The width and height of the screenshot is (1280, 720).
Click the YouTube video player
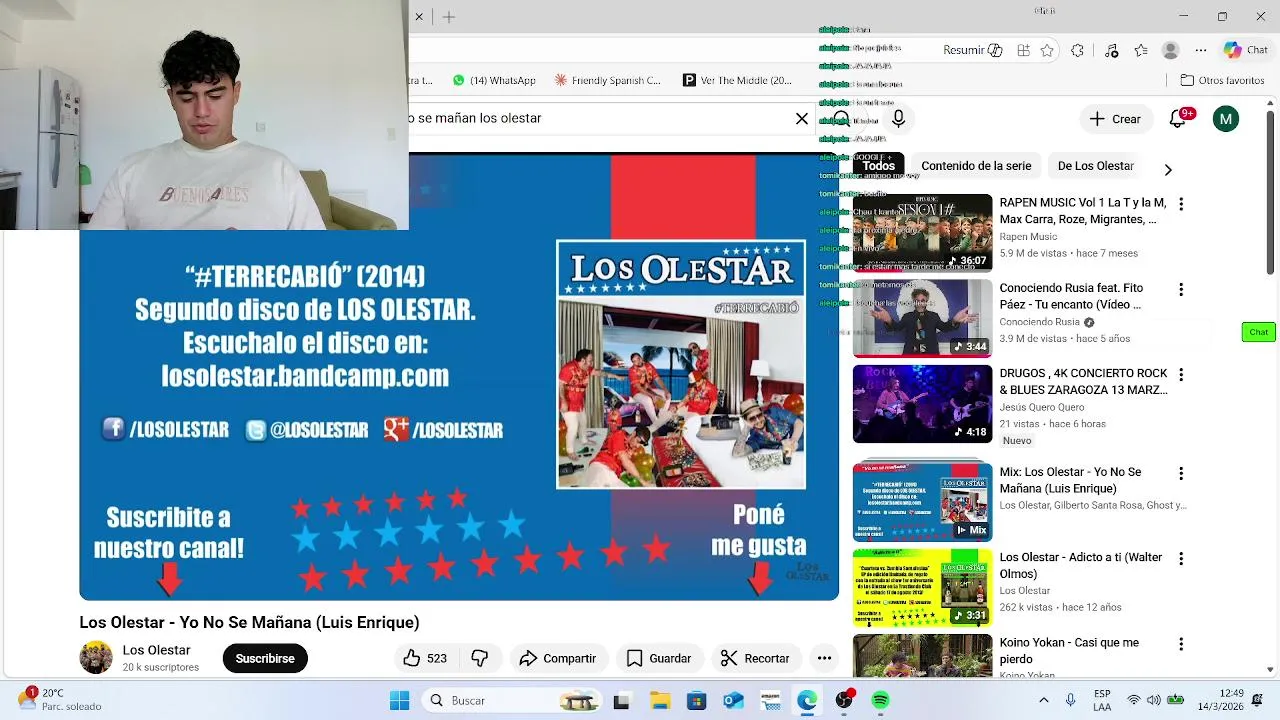pos(459,376)
